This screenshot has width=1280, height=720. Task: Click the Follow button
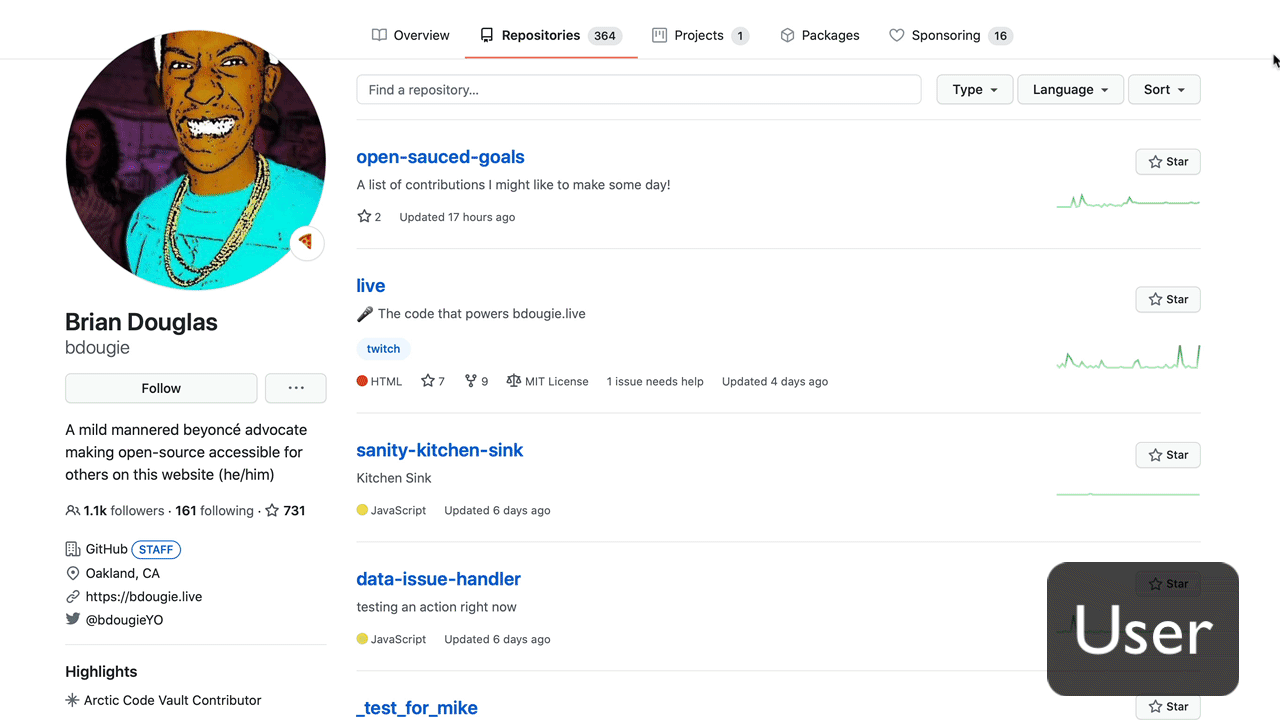click(x=160, y=388)
